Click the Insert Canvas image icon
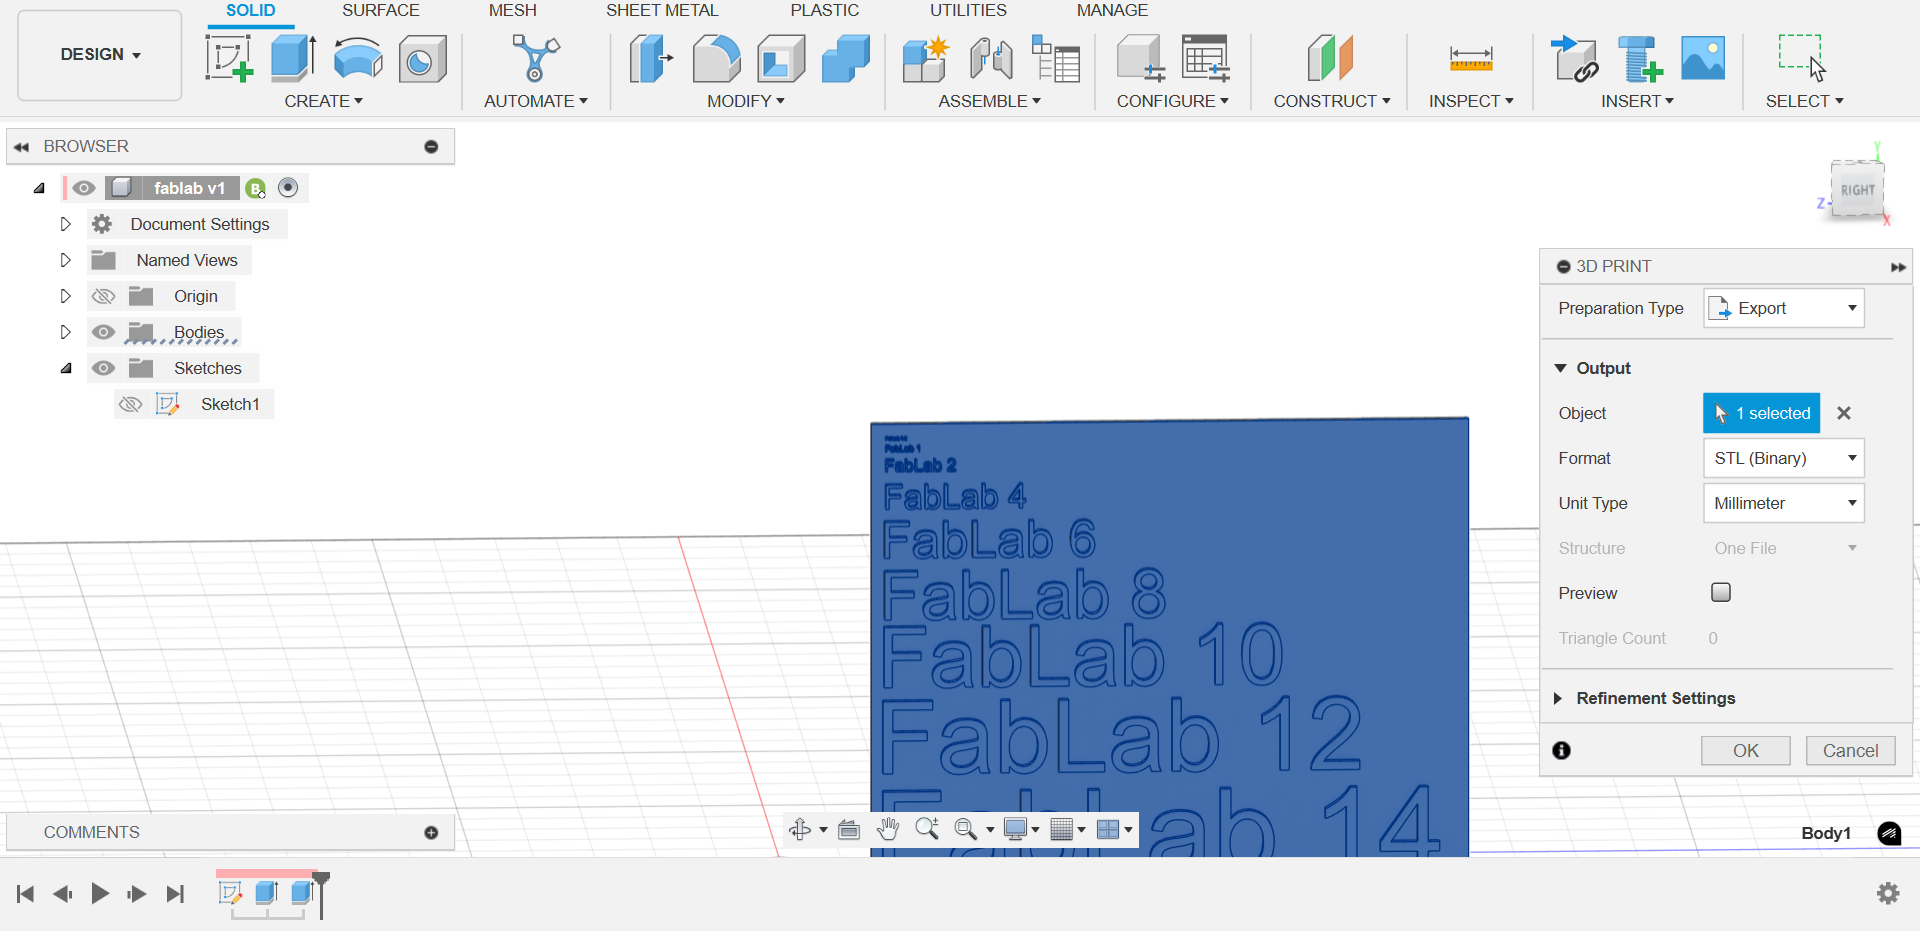The image size is (1920, 931). [x=1703, y=58]
